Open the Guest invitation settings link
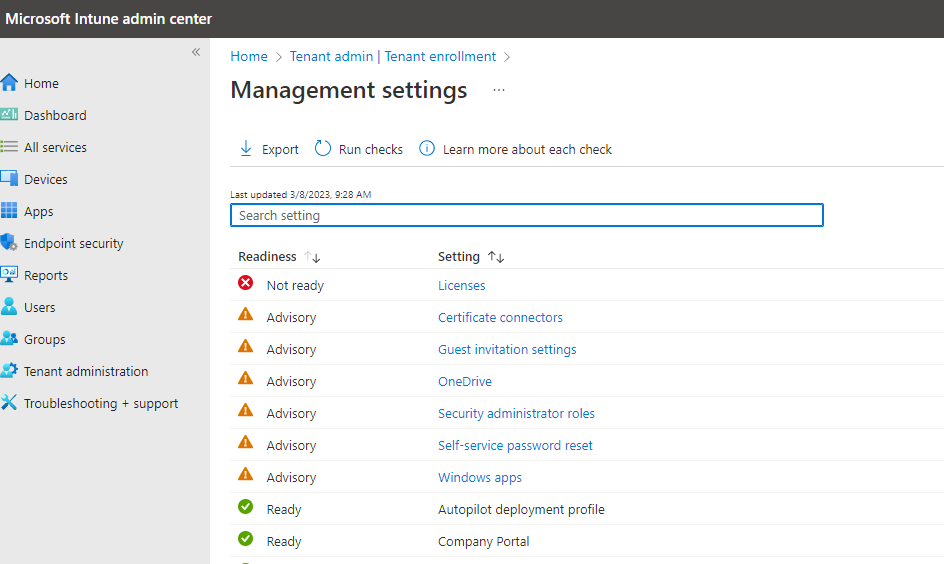This screenshot has height=564, width=944. point(507,350)
